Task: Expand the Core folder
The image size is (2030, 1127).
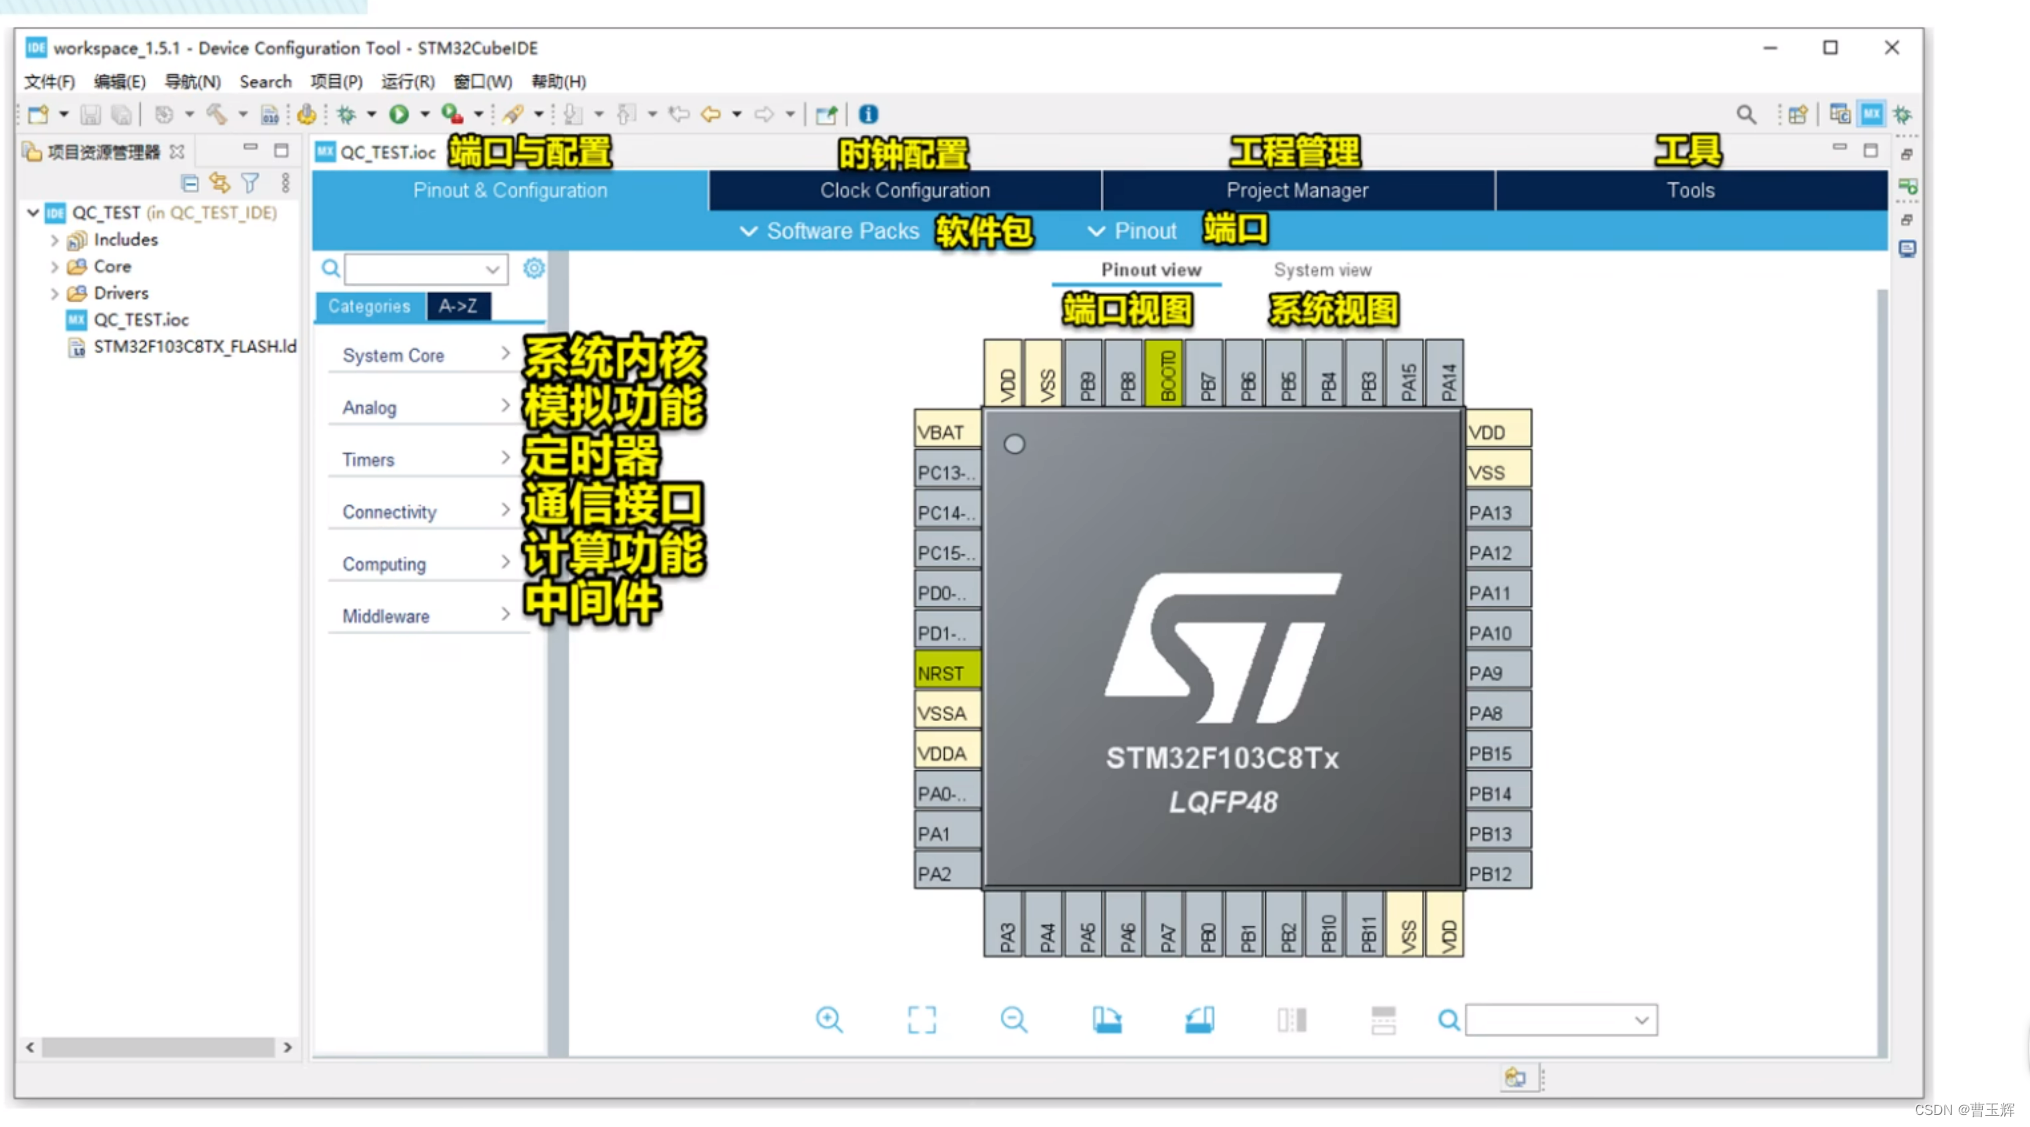Action: pos(54,267)
